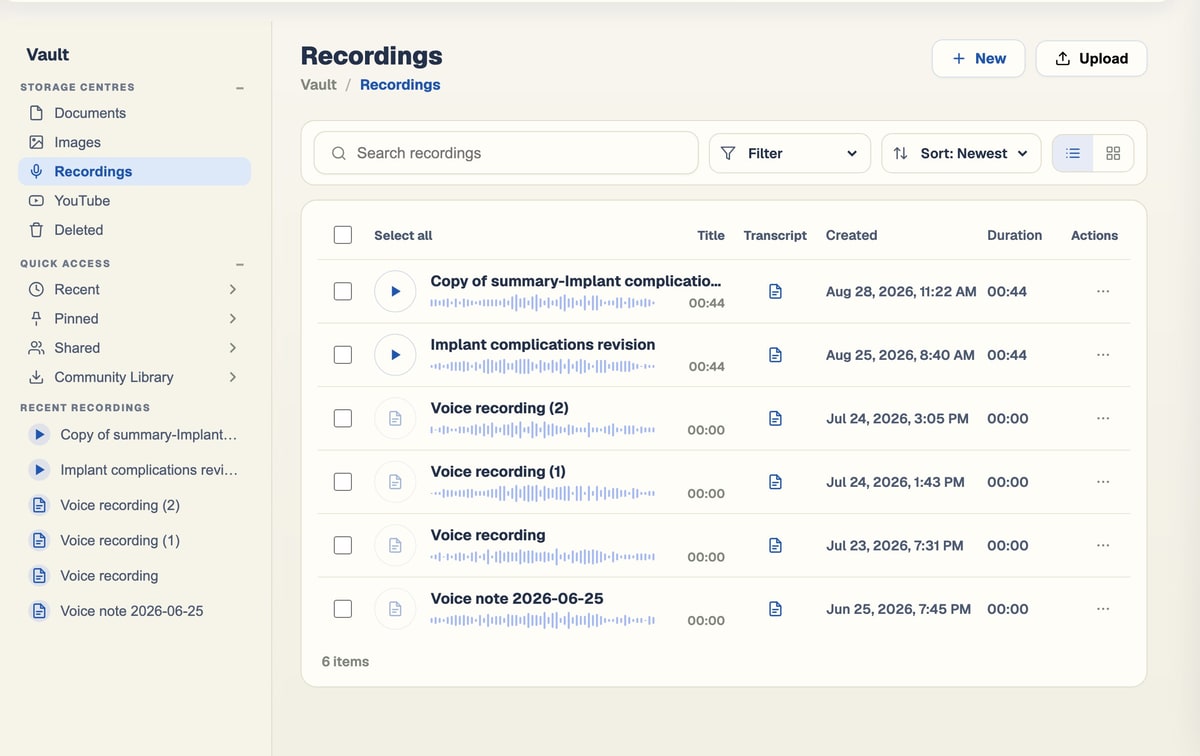Click sidebar file icon for Voice recording (1)
The width and height of the screenshot is (1200, 756).
tap(39, 540)
